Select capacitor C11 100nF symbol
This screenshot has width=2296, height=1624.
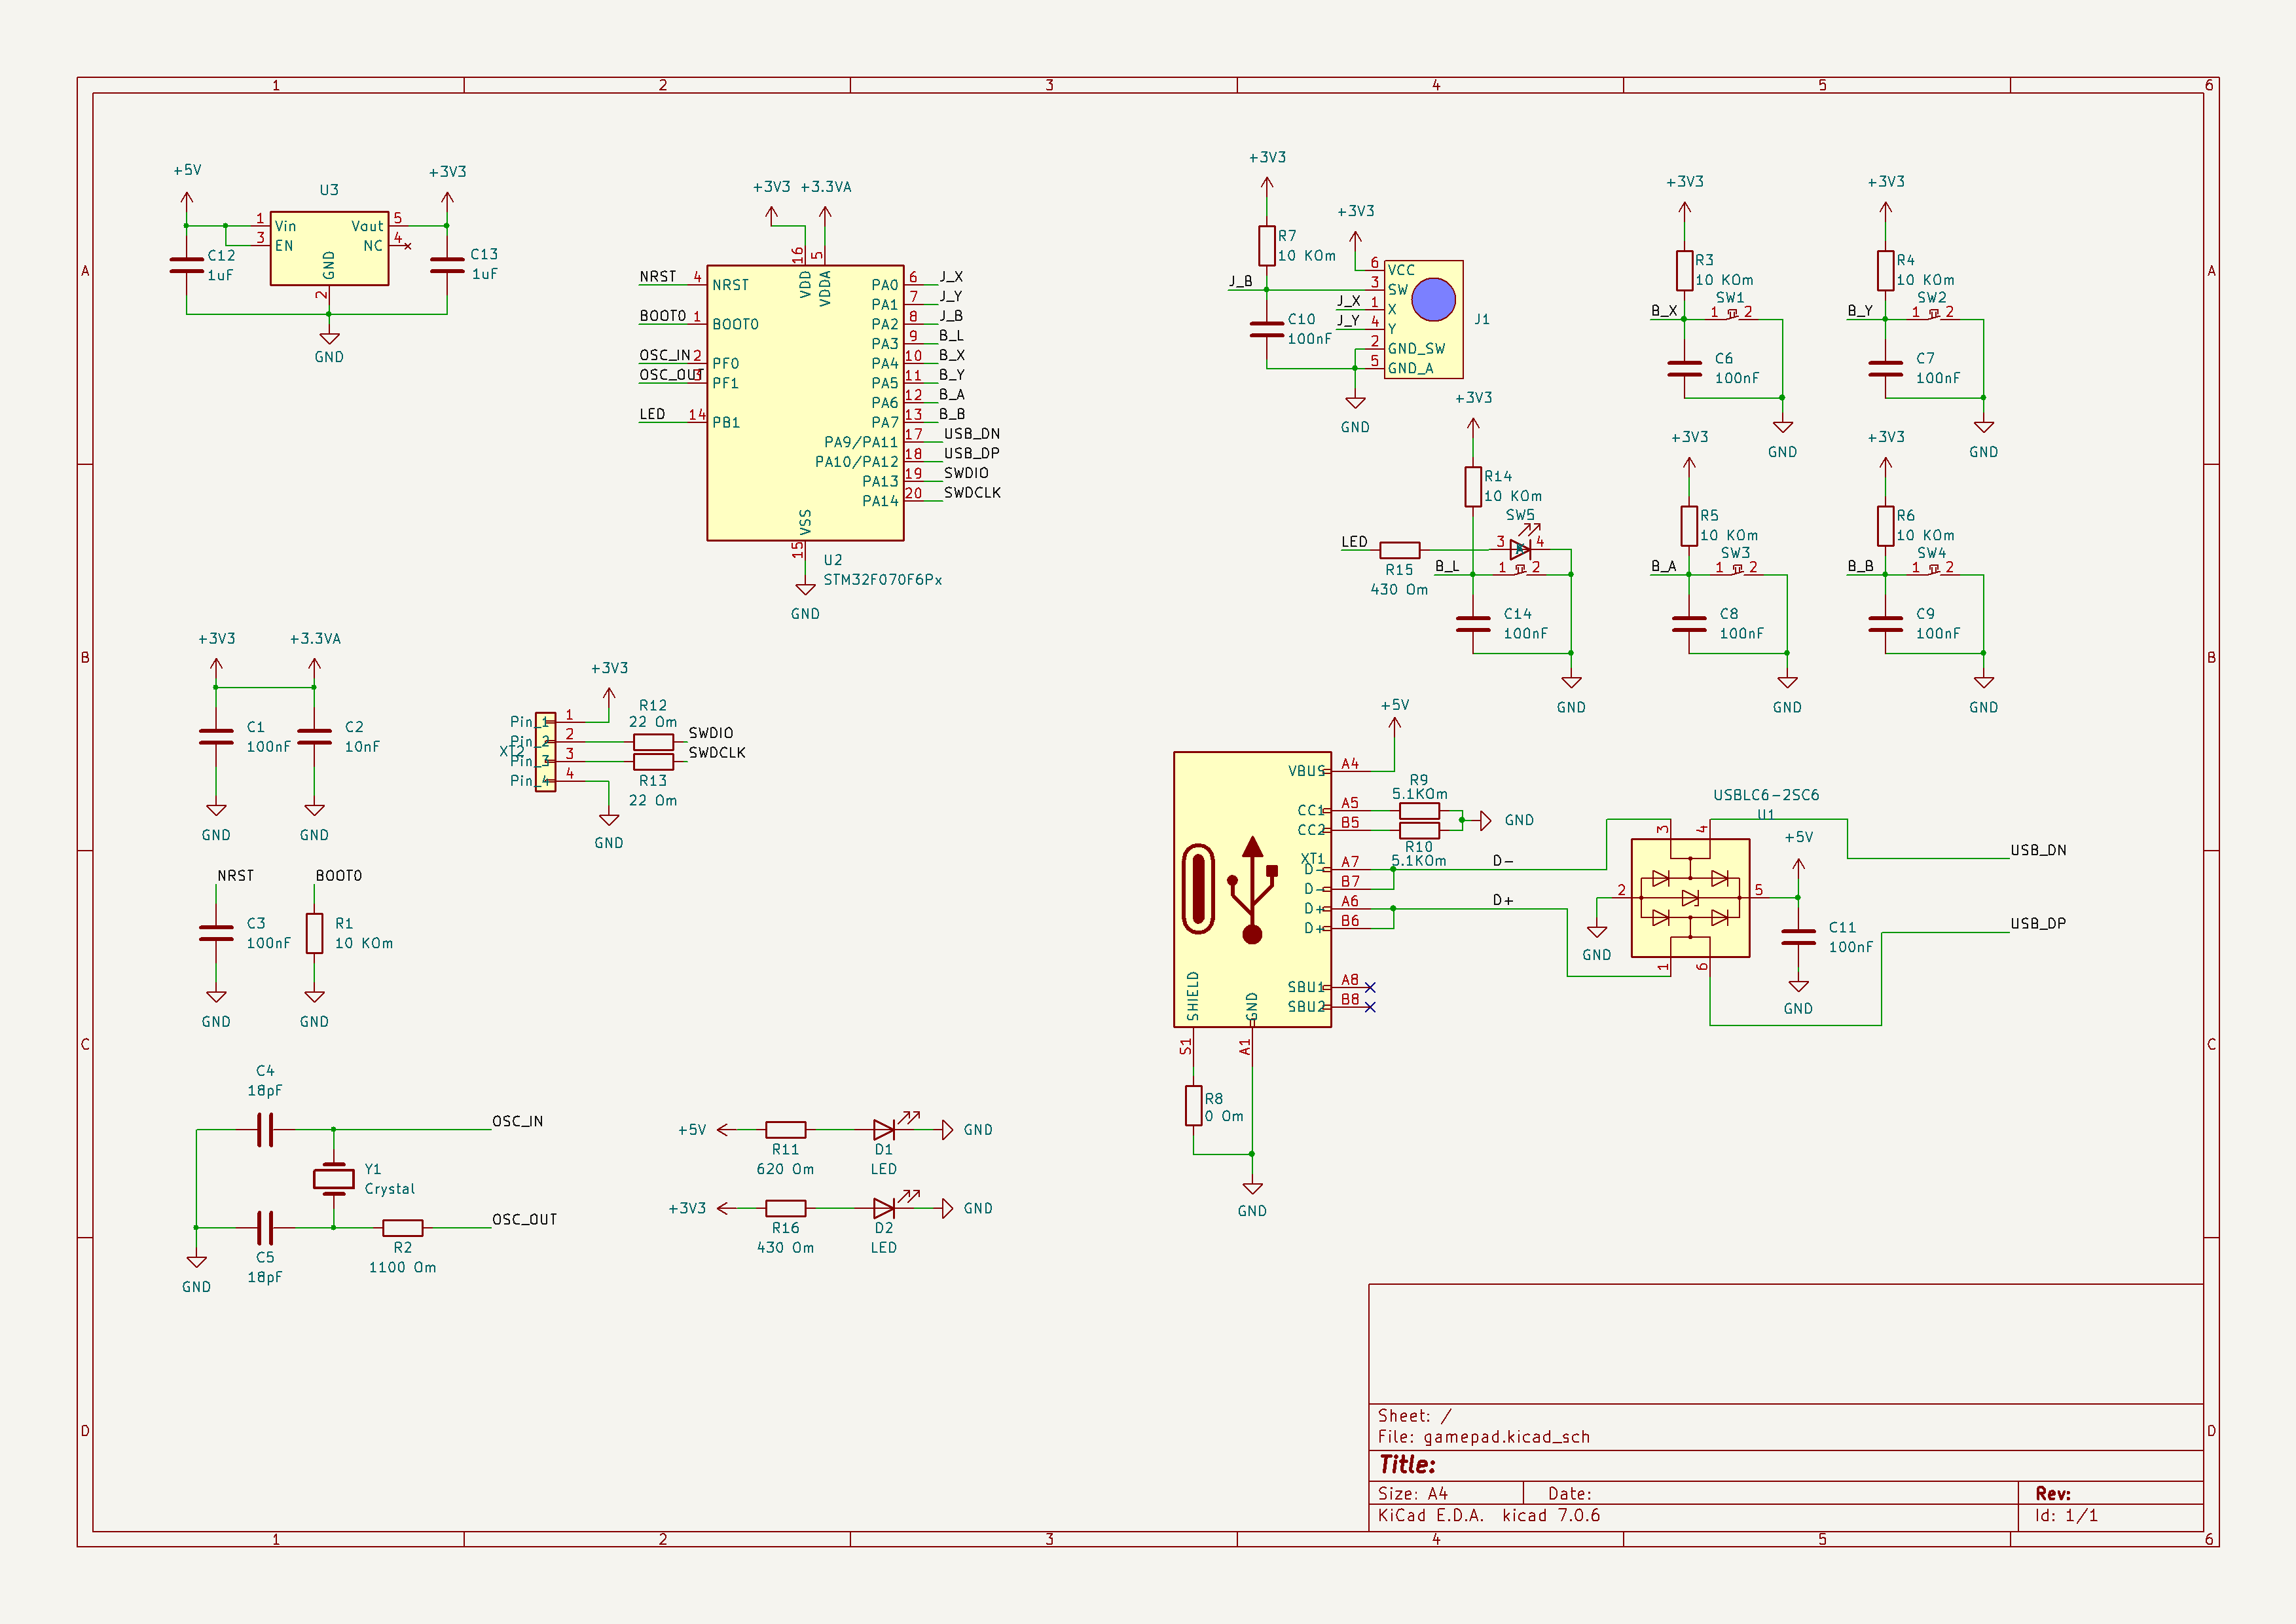[x=1798, y=937]
